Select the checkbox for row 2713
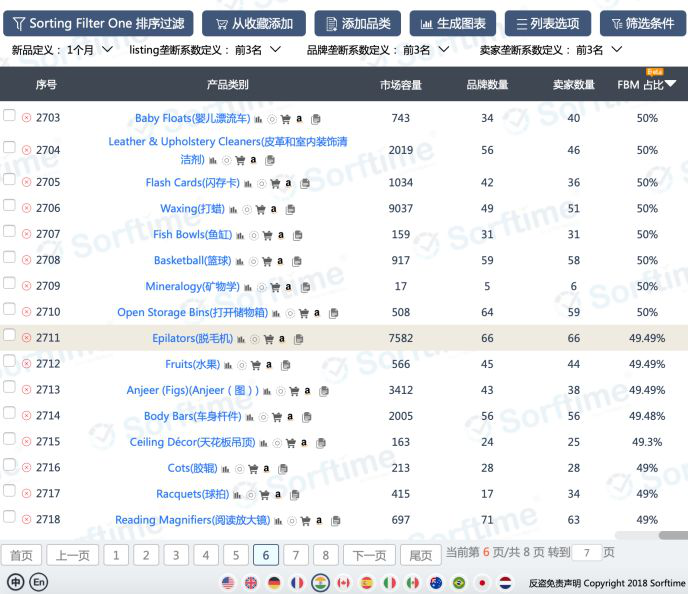This screenshot has width=688, height=594. tap(9, 386)
